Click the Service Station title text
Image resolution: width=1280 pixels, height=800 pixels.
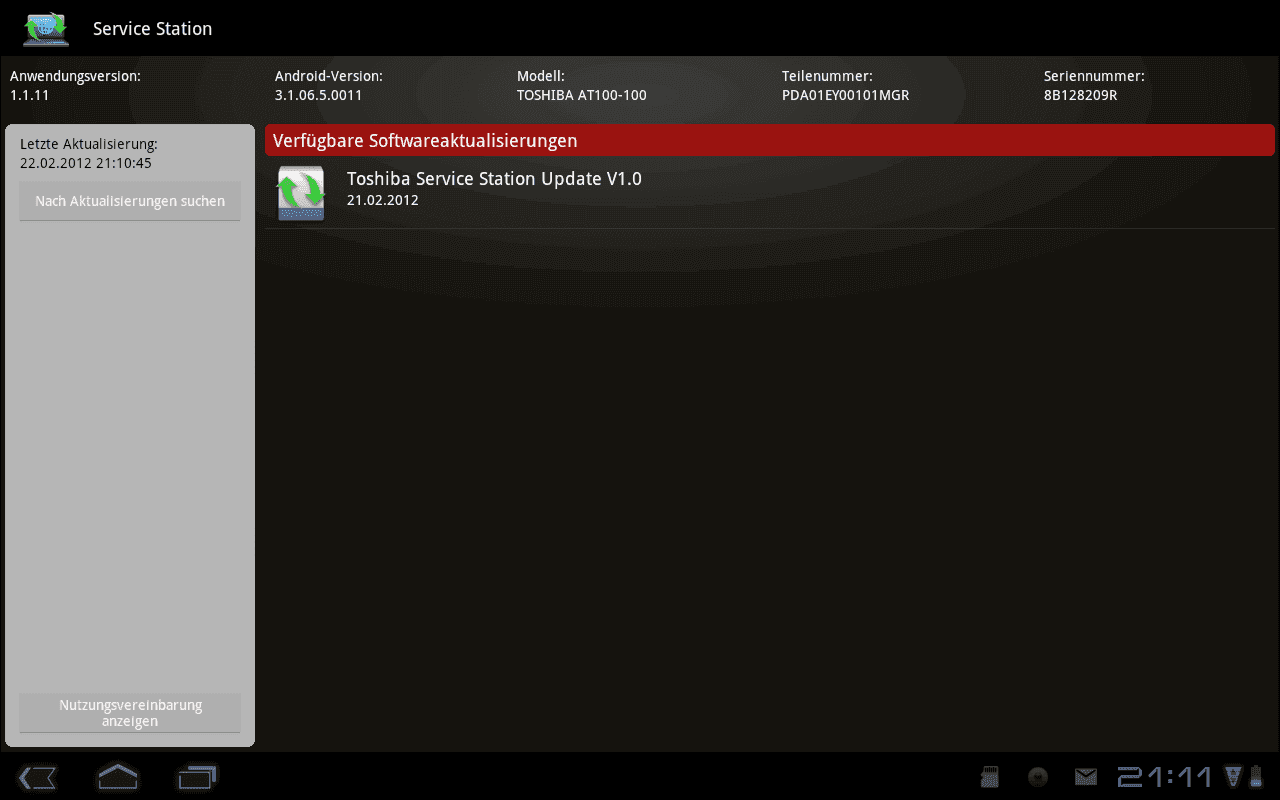click(152, 29)
